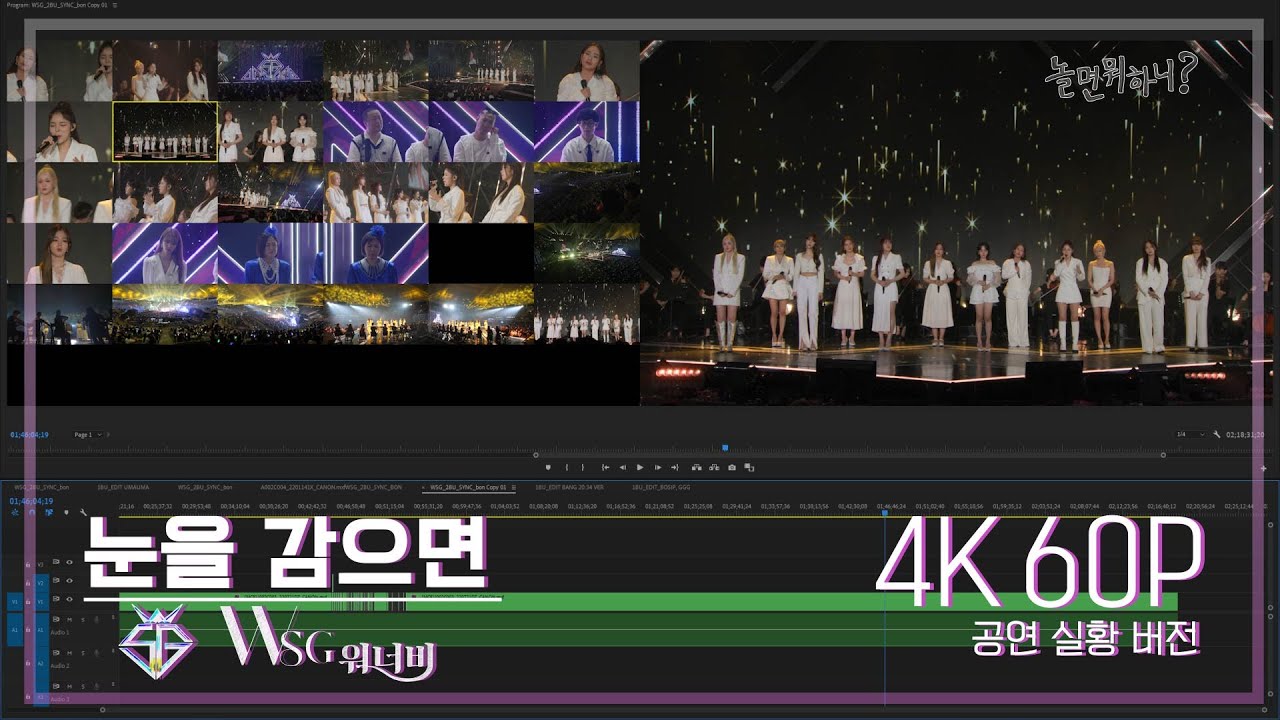Solo the Audio 1 track
Screen dimensions: 1280x720
(x=83, y=620)
